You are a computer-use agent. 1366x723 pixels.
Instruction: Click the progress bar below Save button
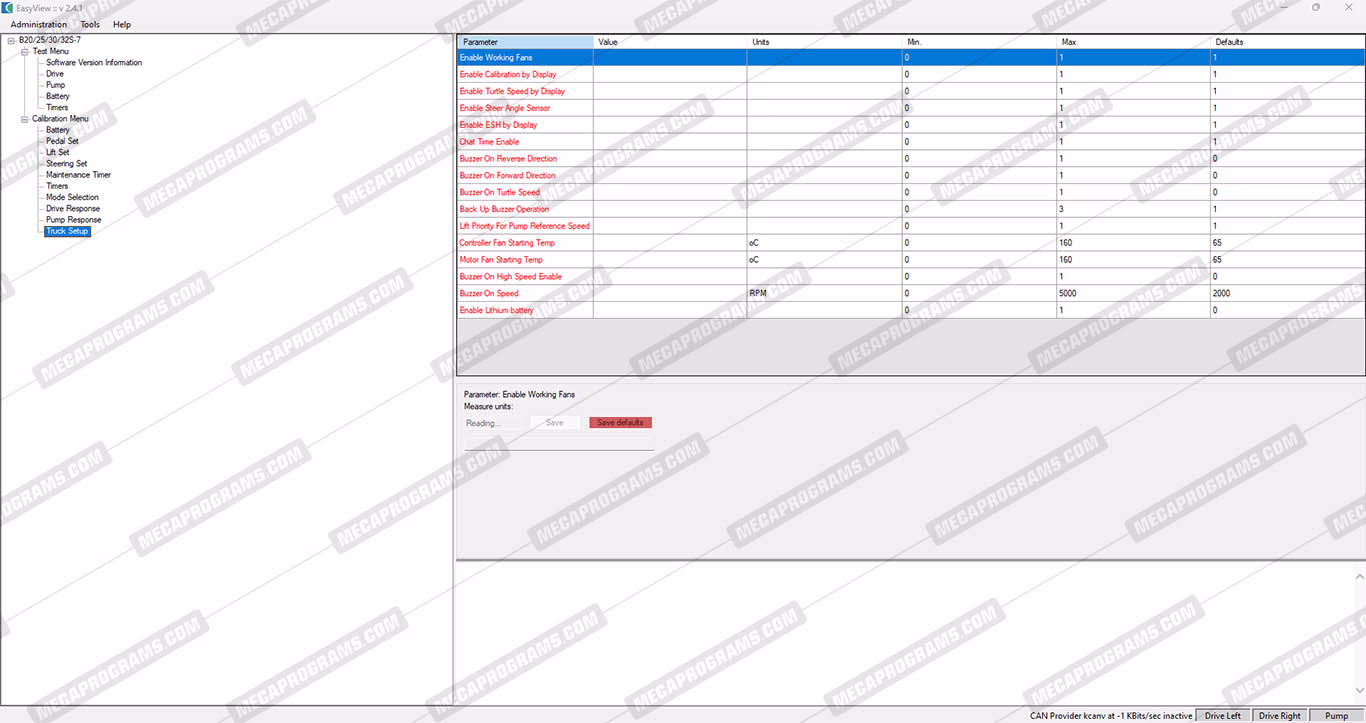click(559, 444)
